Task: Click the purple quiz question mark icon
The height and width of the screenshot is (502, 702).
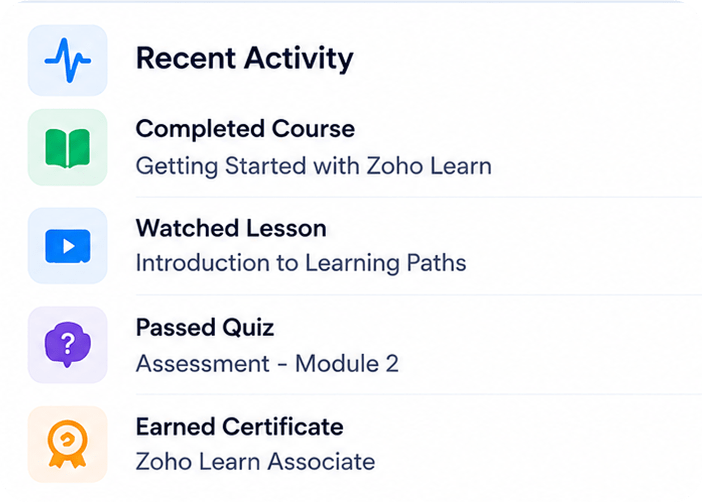Action: click(68, 344)
